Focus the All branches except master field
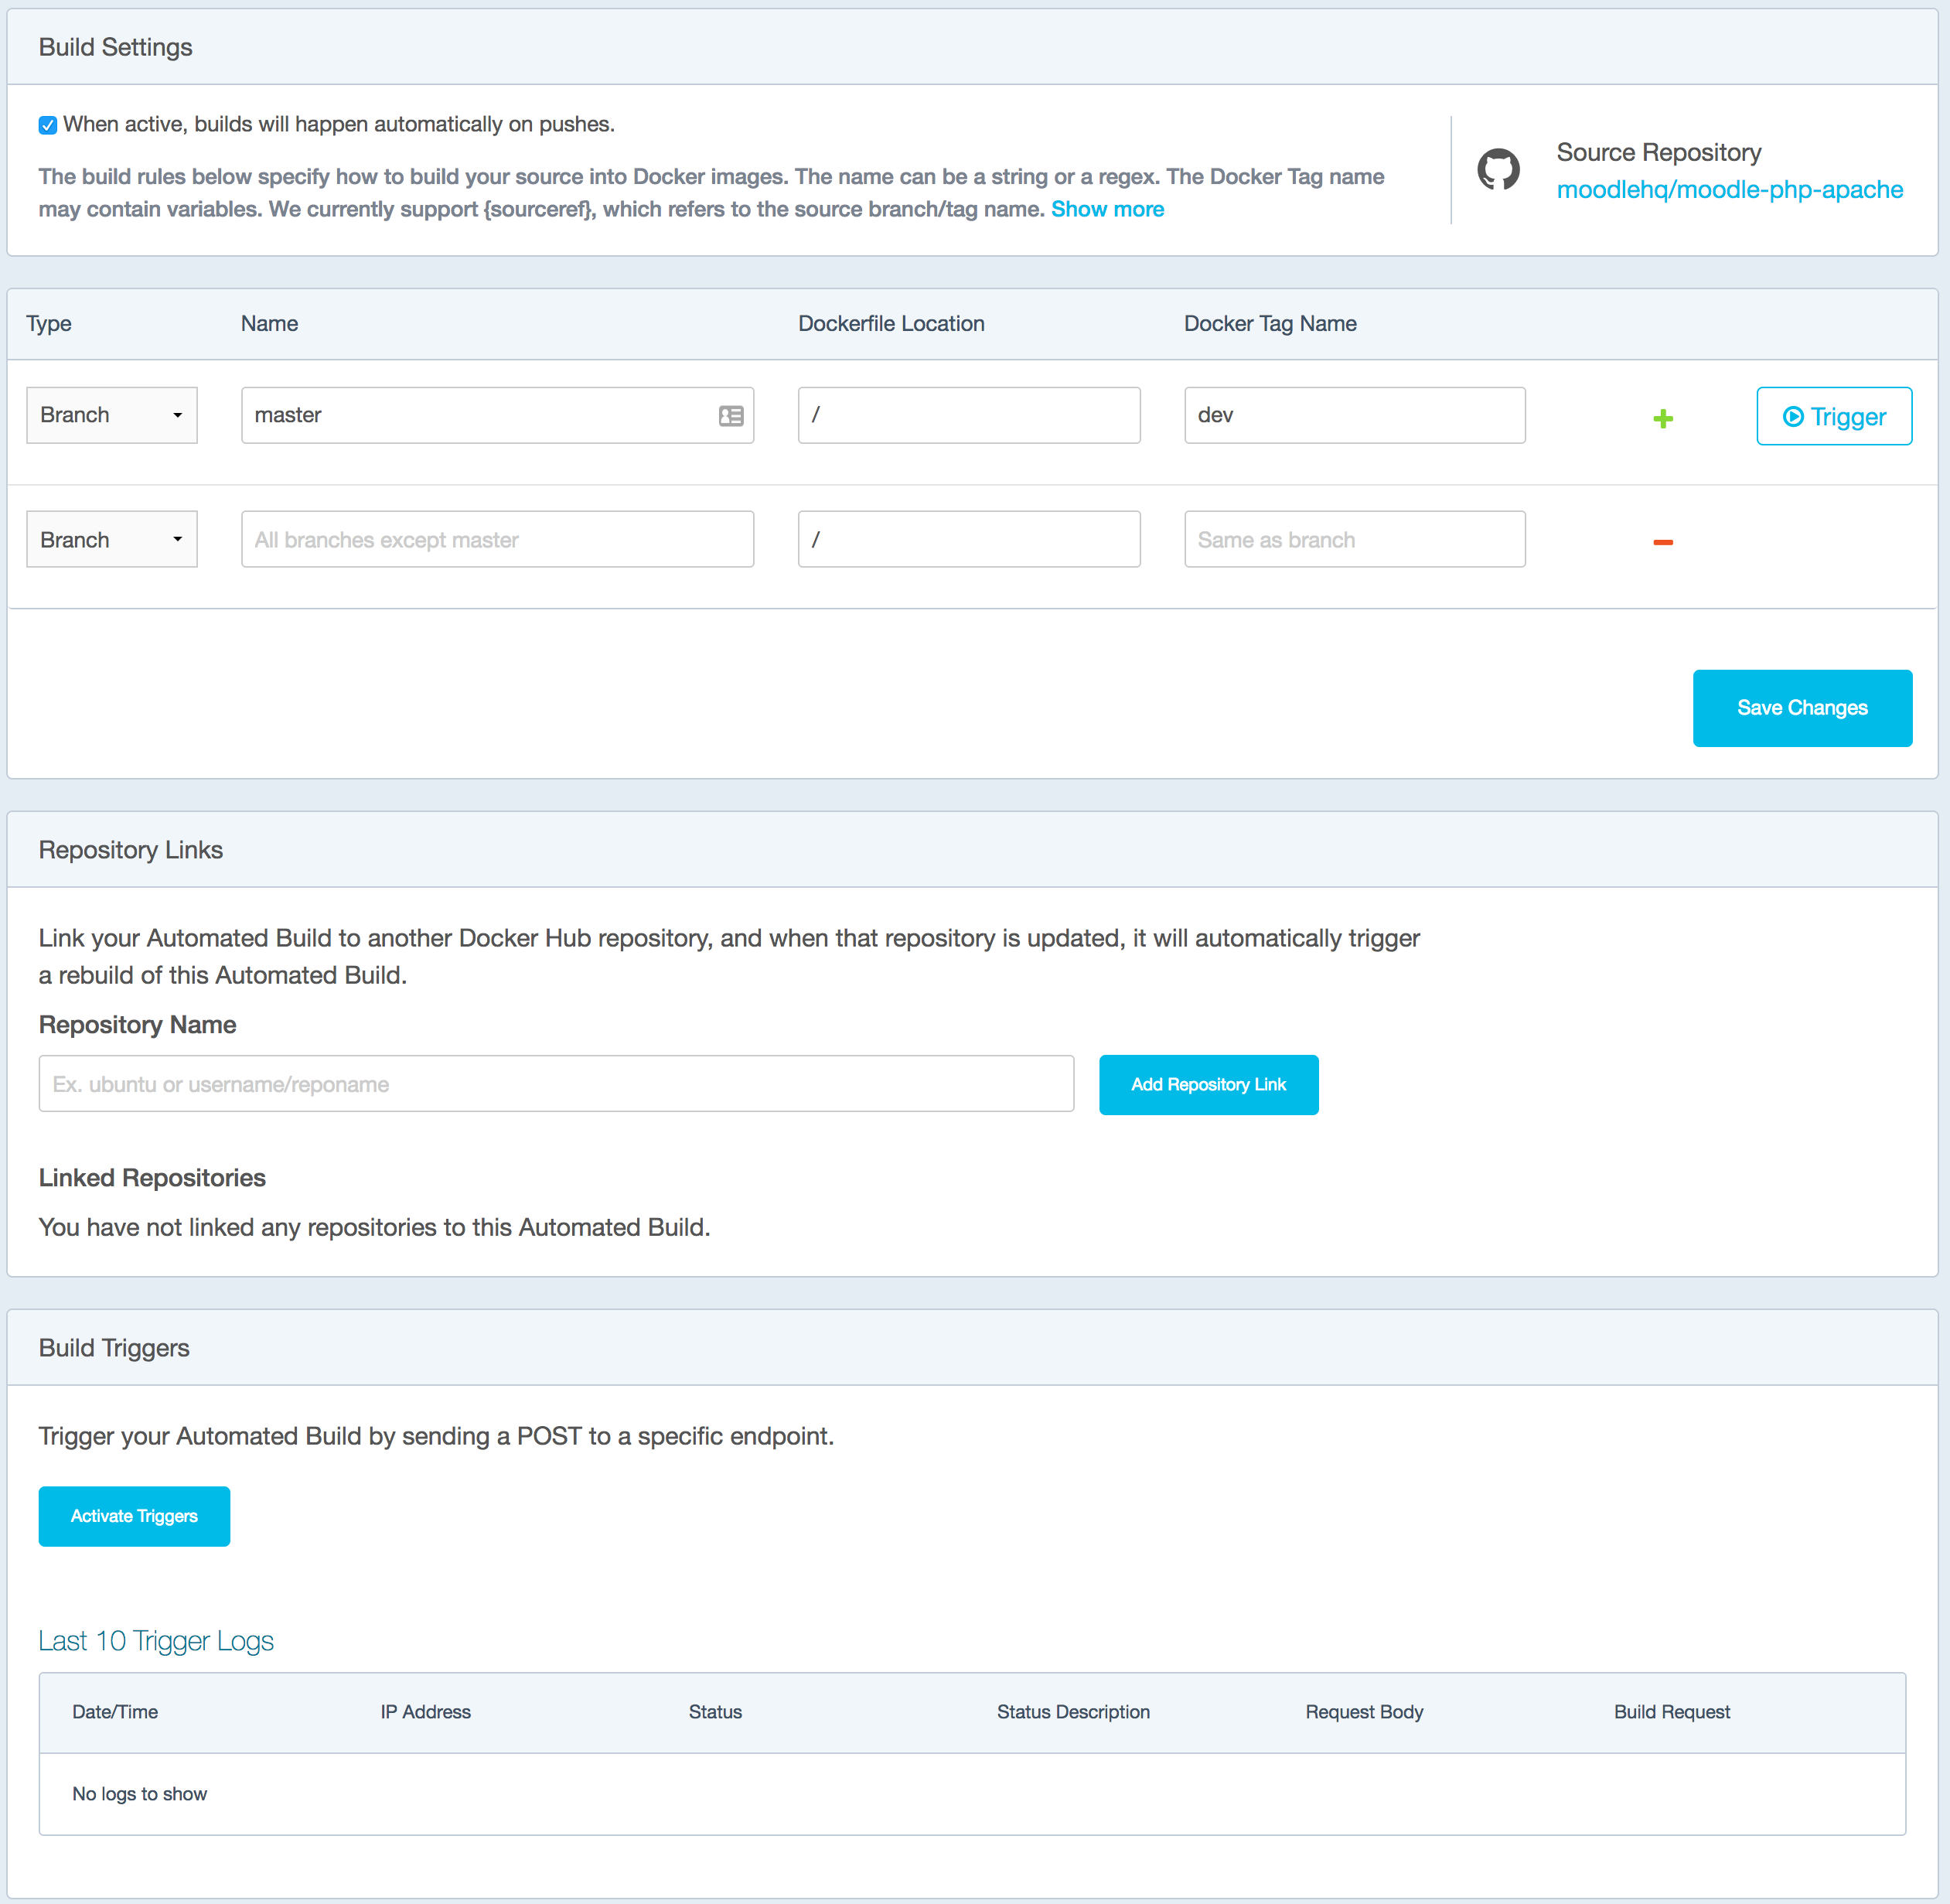Screen dimensions: 1950x1904 [497, 538]
